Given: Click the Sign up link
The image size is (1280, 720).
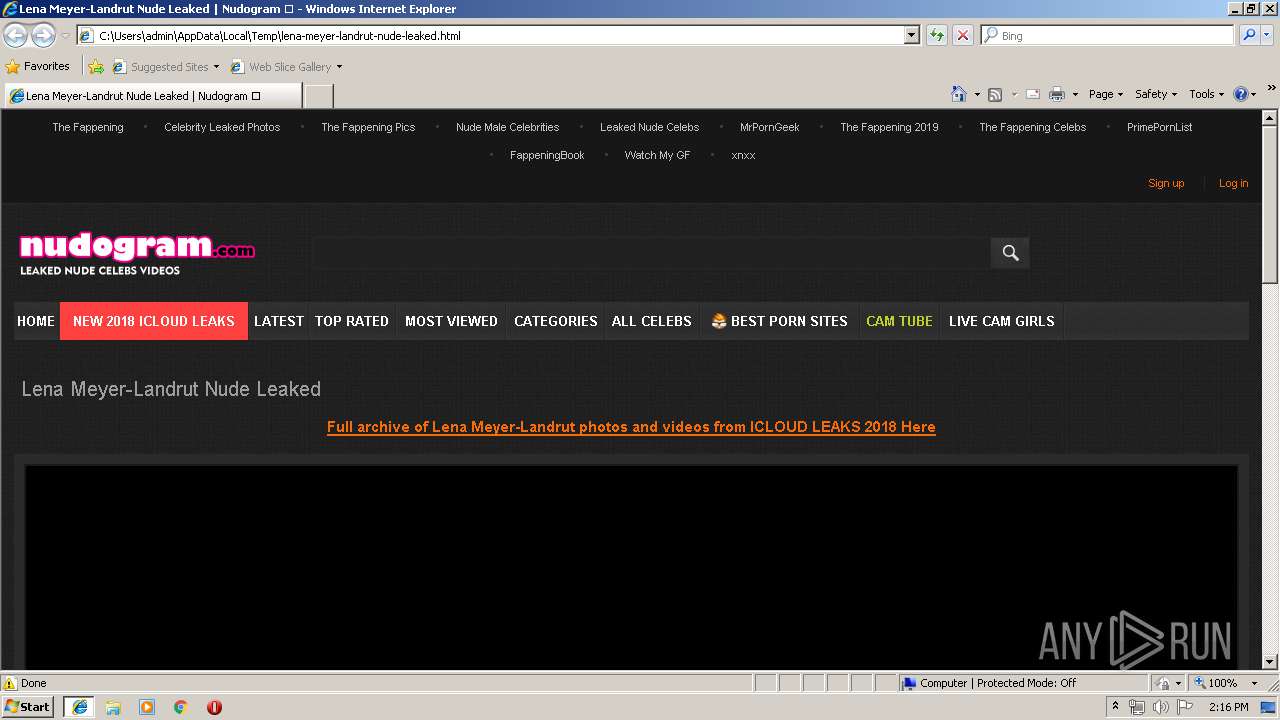Looking at the screenshot, I should coord(1166,183).
